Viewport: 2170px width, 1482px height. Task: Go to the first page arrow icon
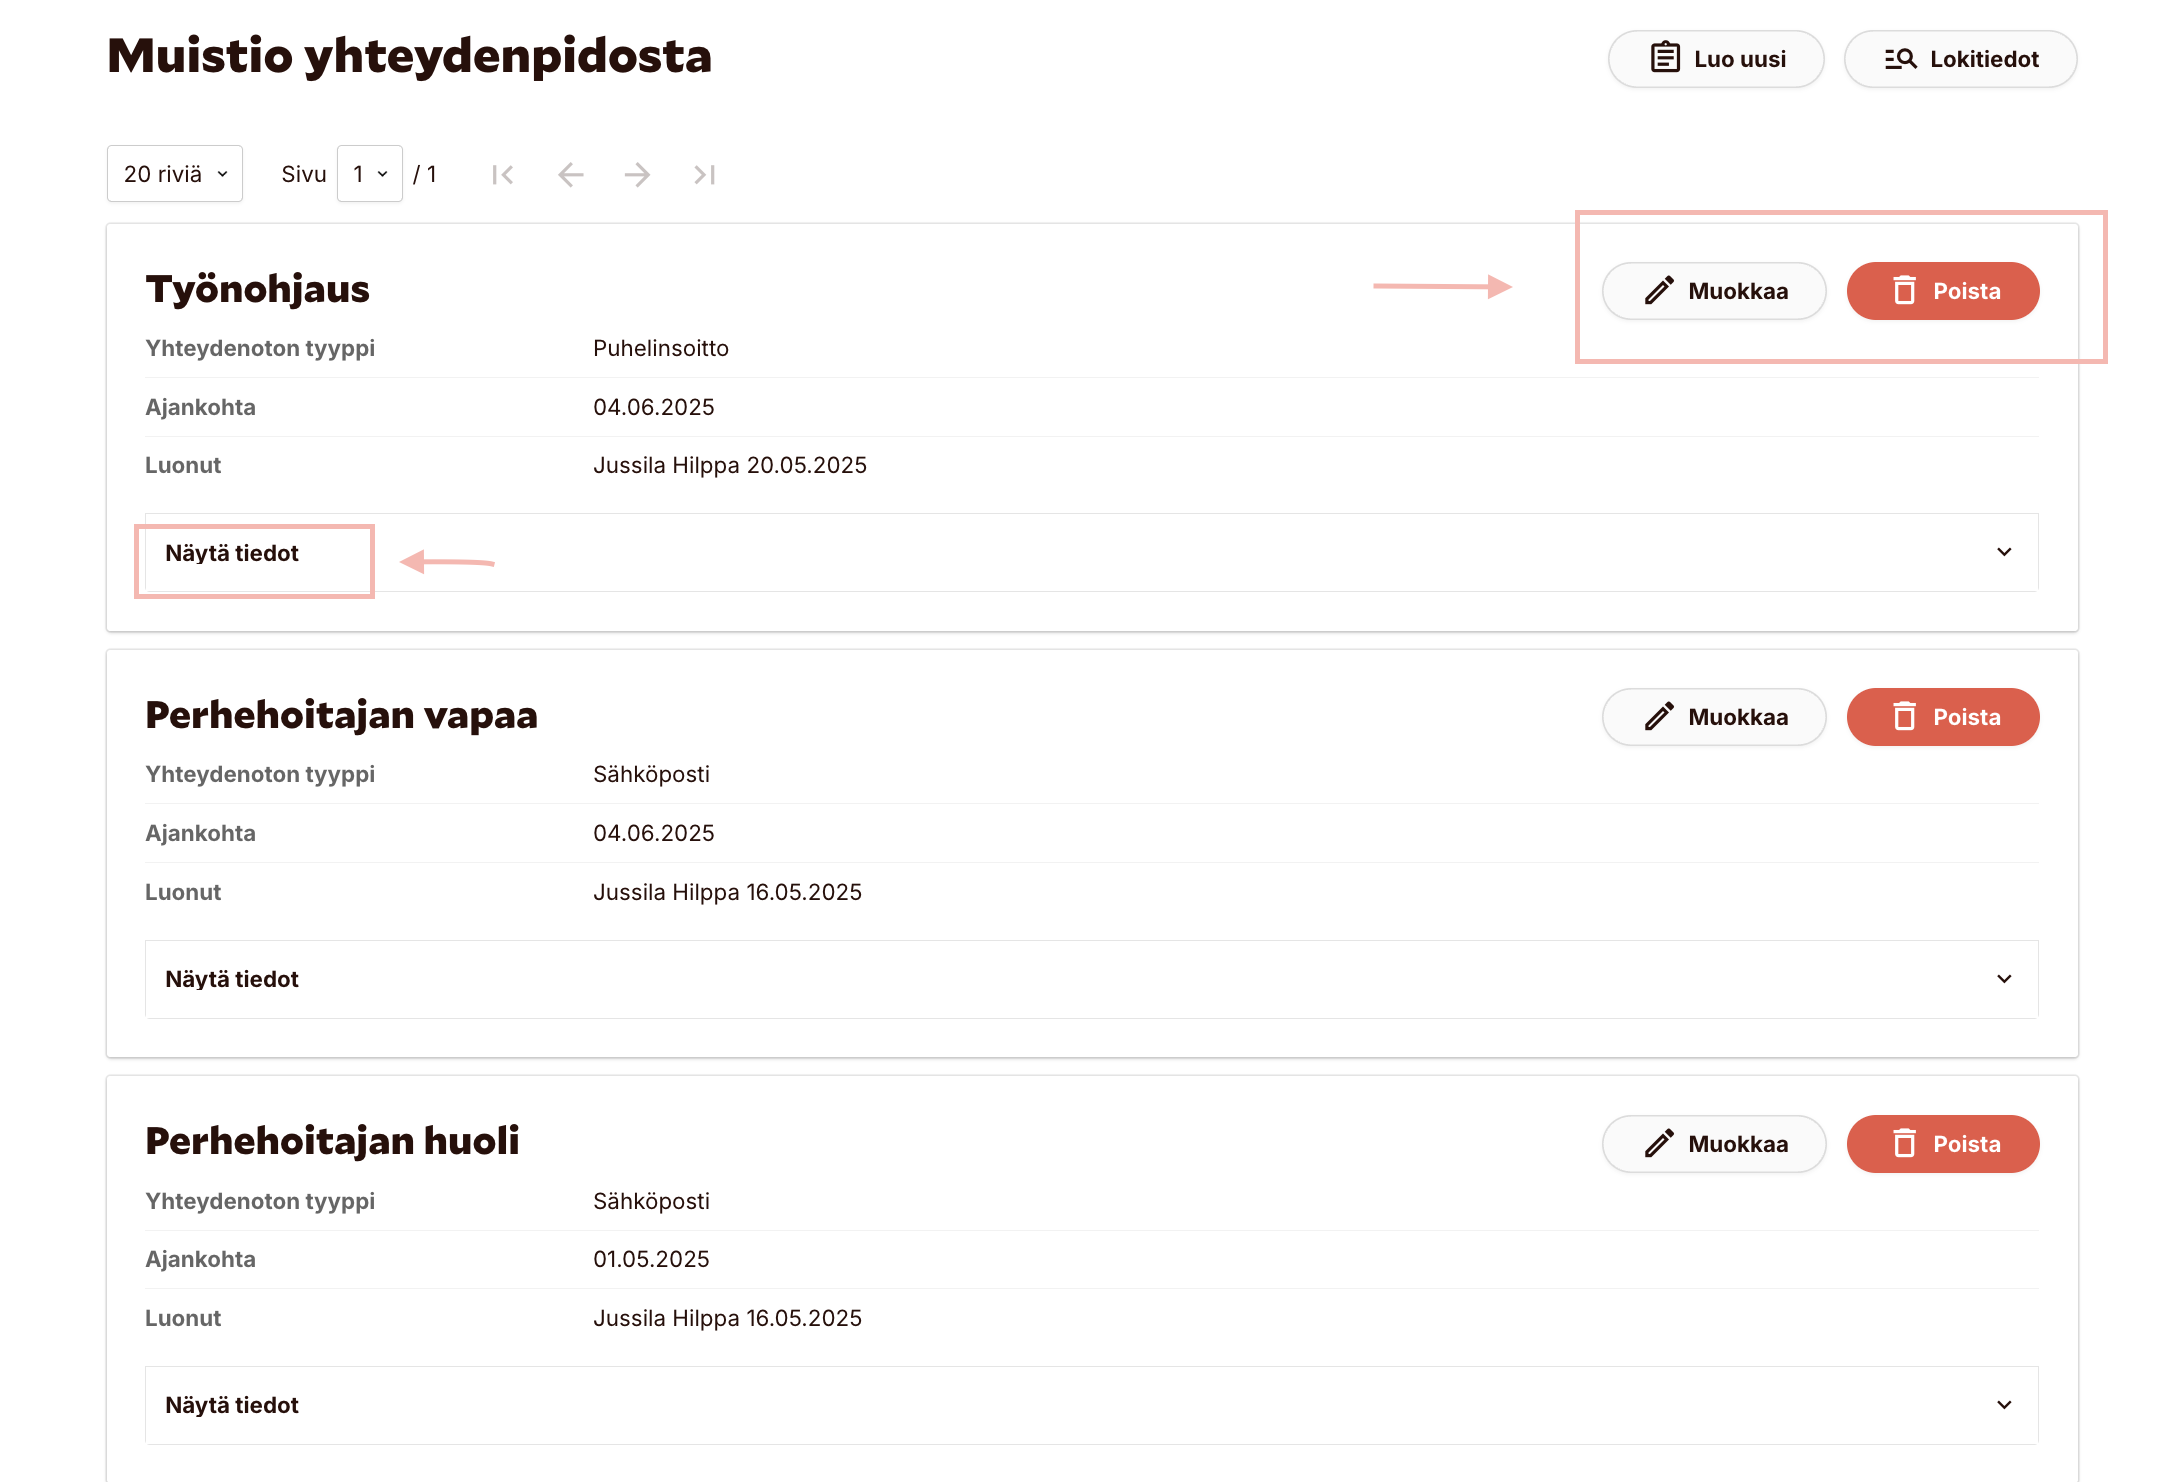click(x=503, y=175)
